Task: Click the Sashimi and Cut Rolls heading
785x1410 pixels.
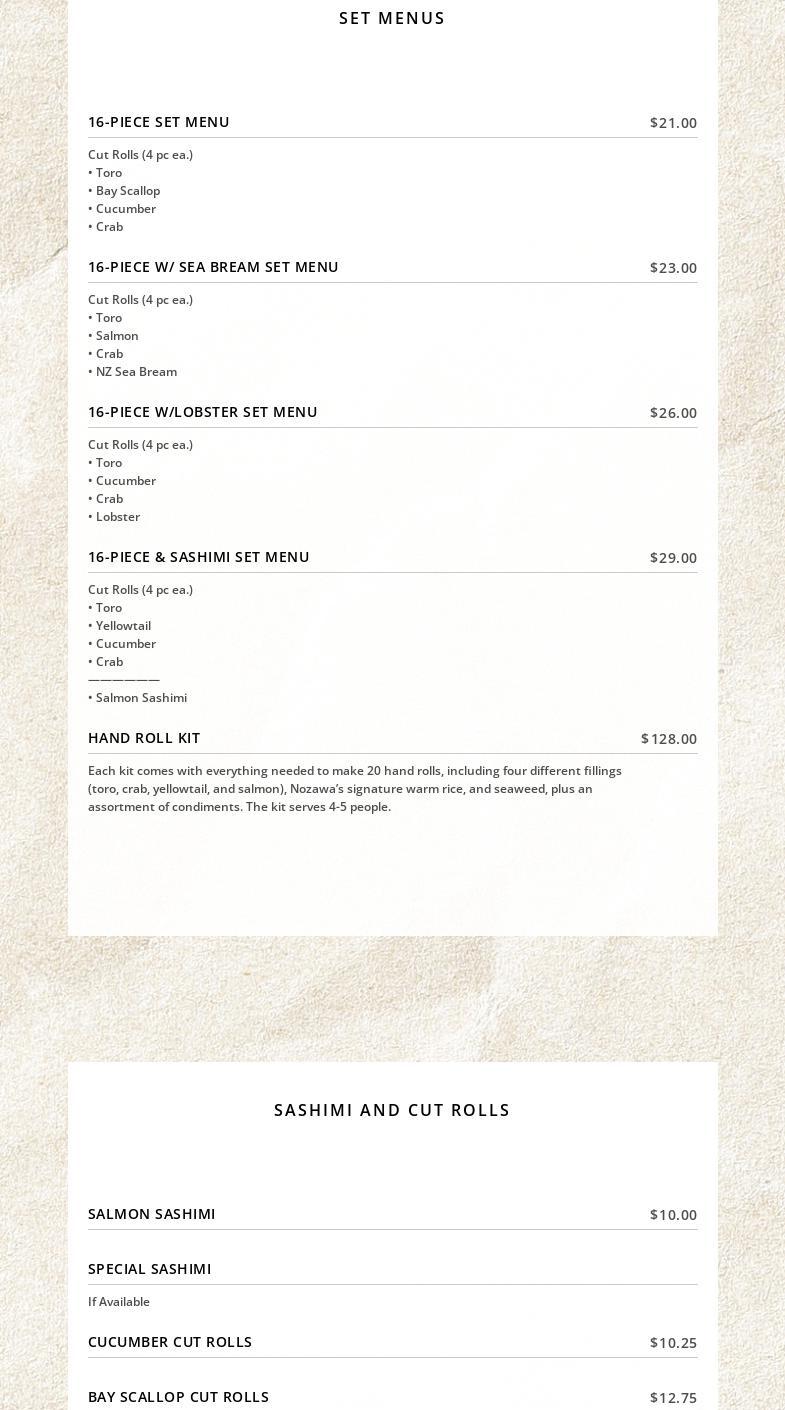Action: [392, 1110]
